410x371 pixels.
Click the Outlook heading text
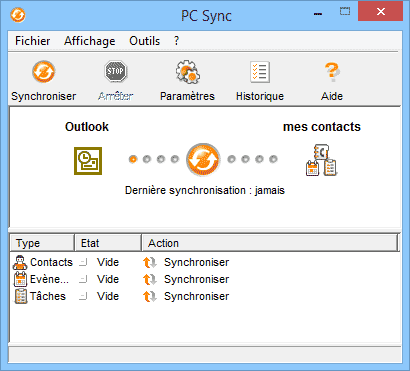click(x=87, y=127)
